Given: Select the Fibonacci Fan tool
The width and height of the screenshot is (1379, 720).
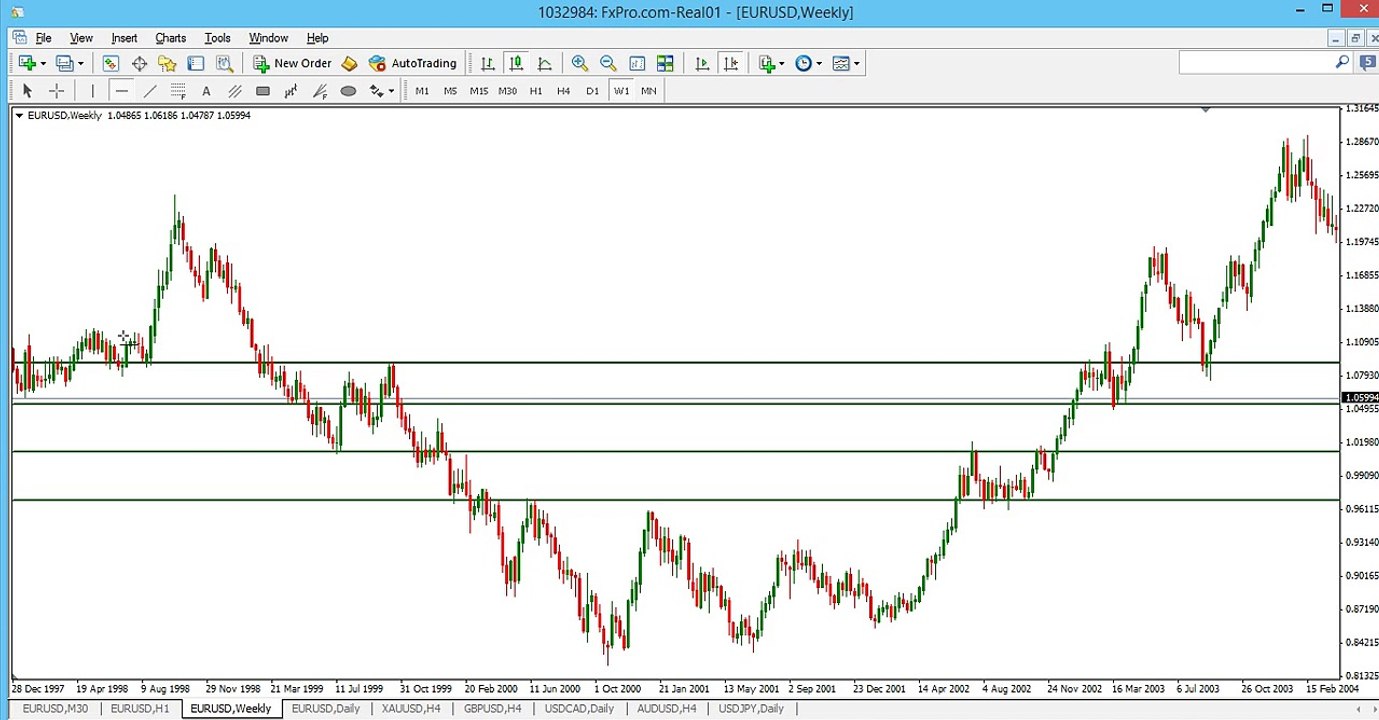Looking at the screenshot, I should (320, 91).
